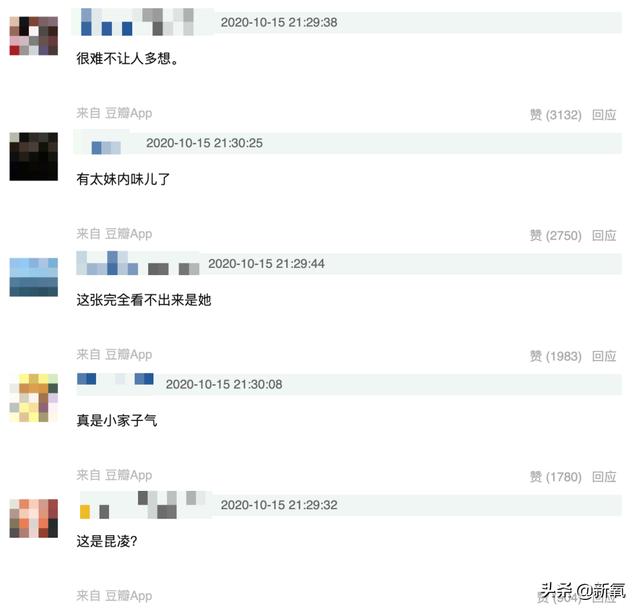
Task: Click 来自 豆瓣App under 很难不让人多想 comment
Action: tap(114, 113)
